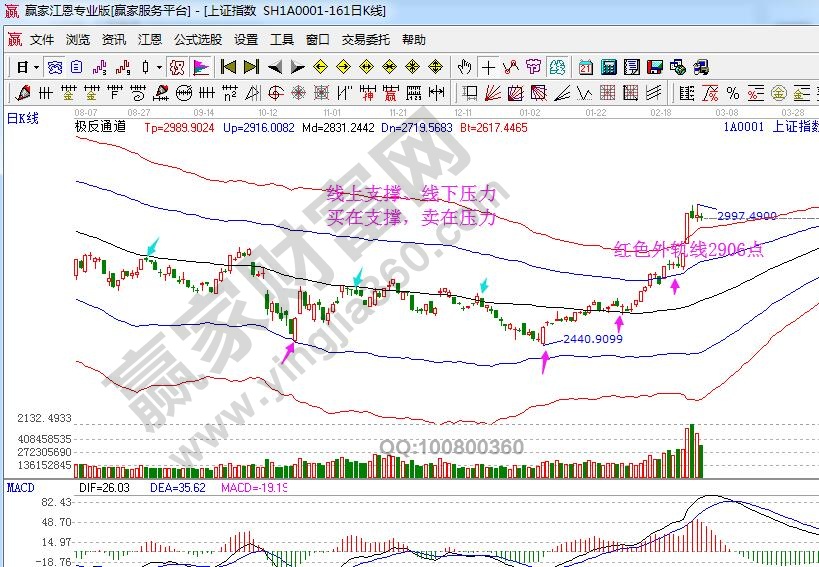Jump to first bar with skip-start arrow

tap(228, 67)
